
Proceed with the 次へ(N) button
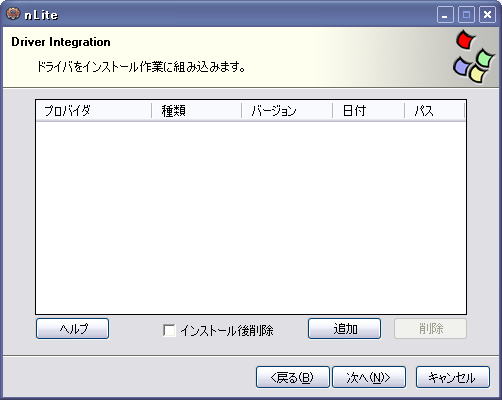coord(369,377)
